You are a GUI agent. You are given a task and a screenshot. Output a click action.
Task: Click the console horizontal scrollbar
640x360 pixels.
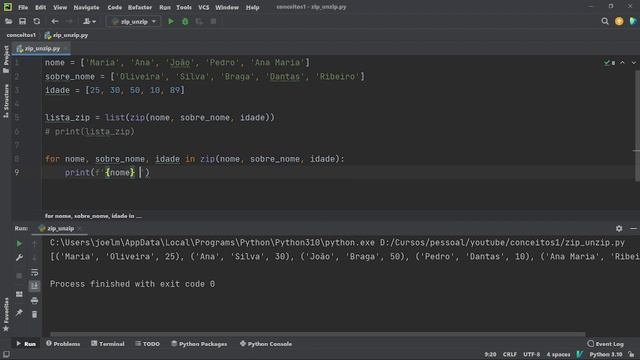(x=318, y=334)
